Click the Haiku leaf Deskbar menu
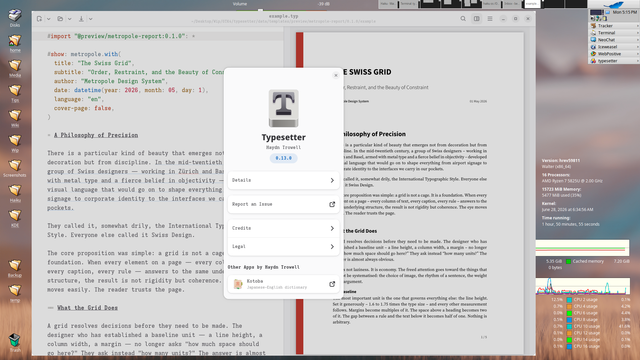Screen dimensions: 640x360 coord(614,4)
